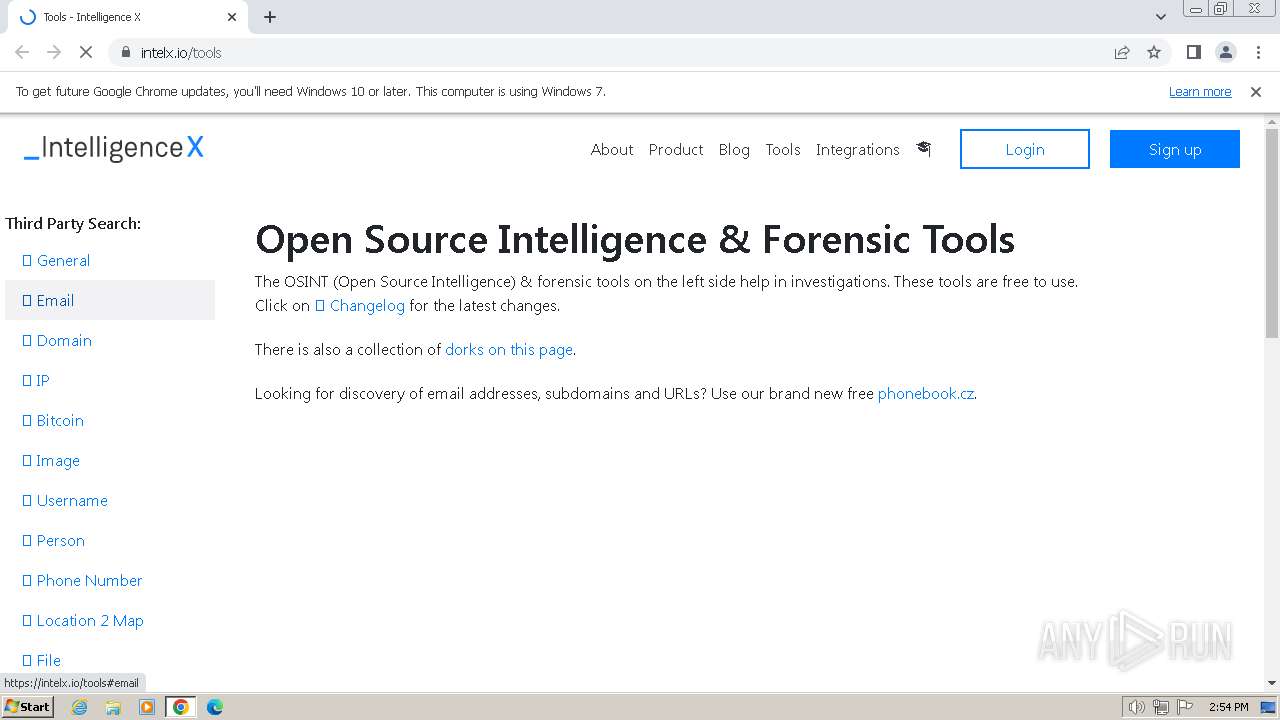
Task: Open the Chrome side panel
Action: pyautogui.click(x=1193, y=52)
